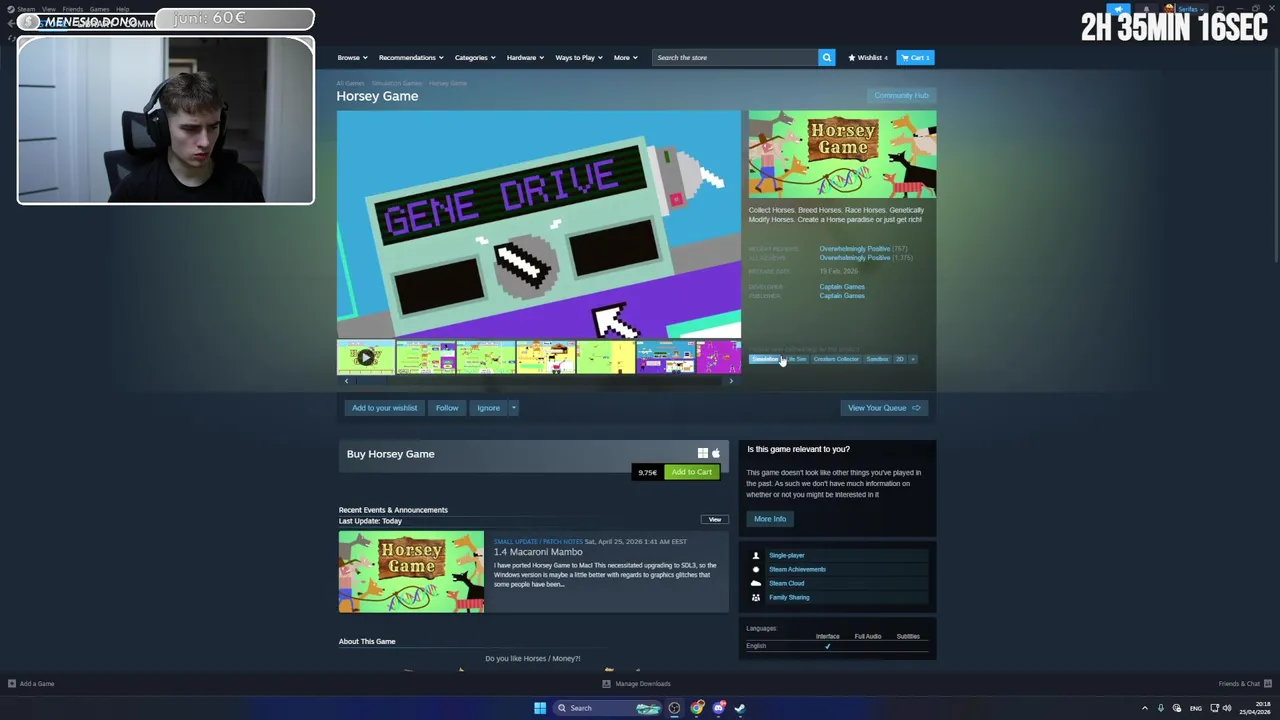Click the Steam Achievements feature icon
The height and width of the screenshot is (720, 1280).
click(756, 569)
